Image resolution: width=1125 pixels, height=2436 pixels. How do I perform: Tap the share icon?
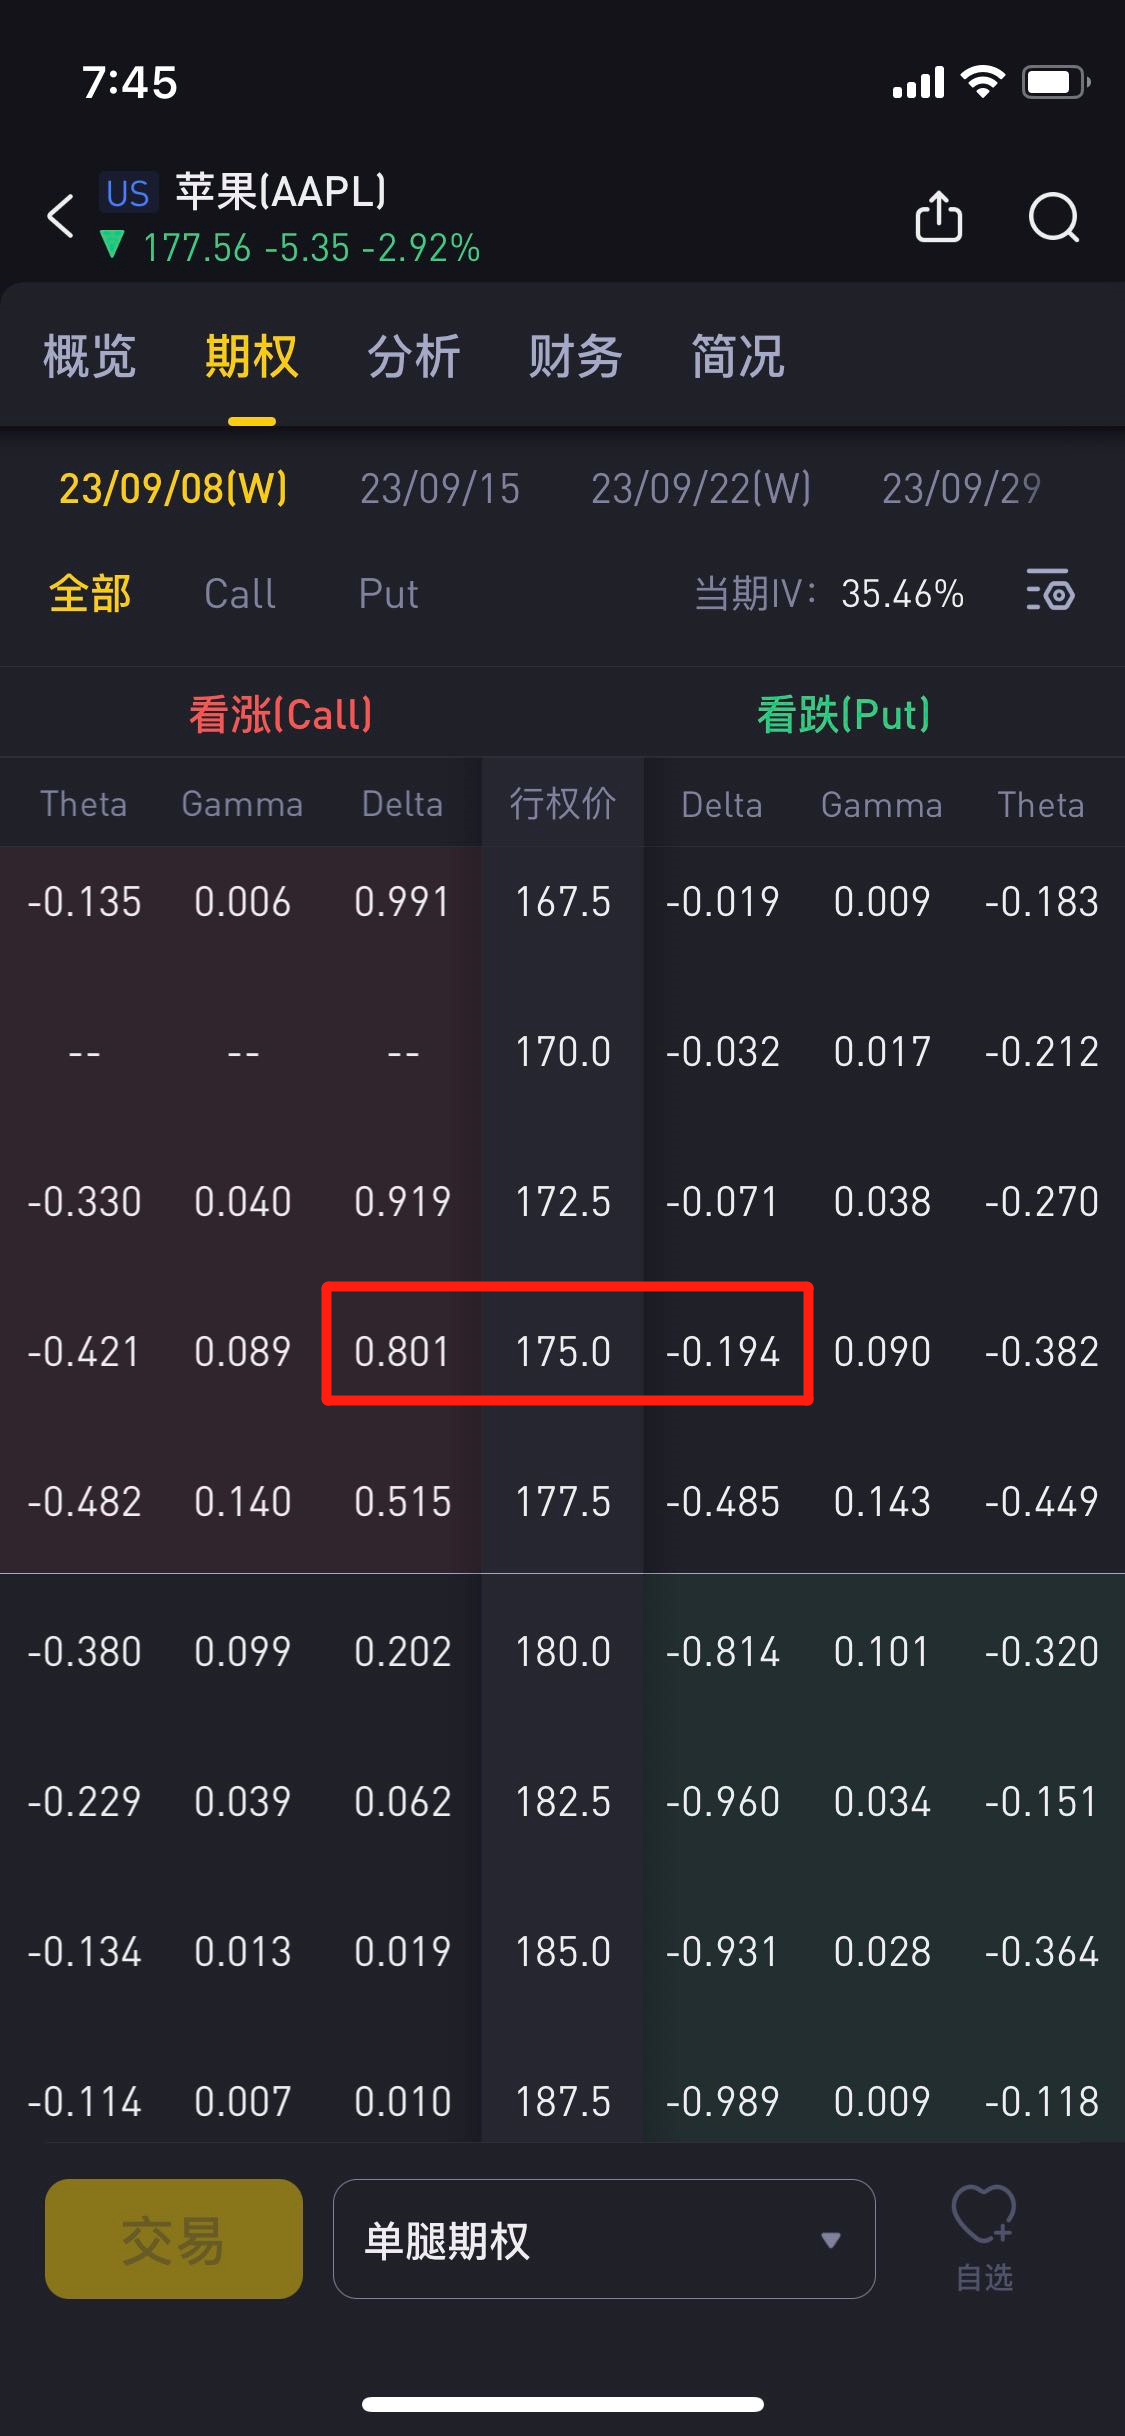pyautogui.click(x=938, y=216)
